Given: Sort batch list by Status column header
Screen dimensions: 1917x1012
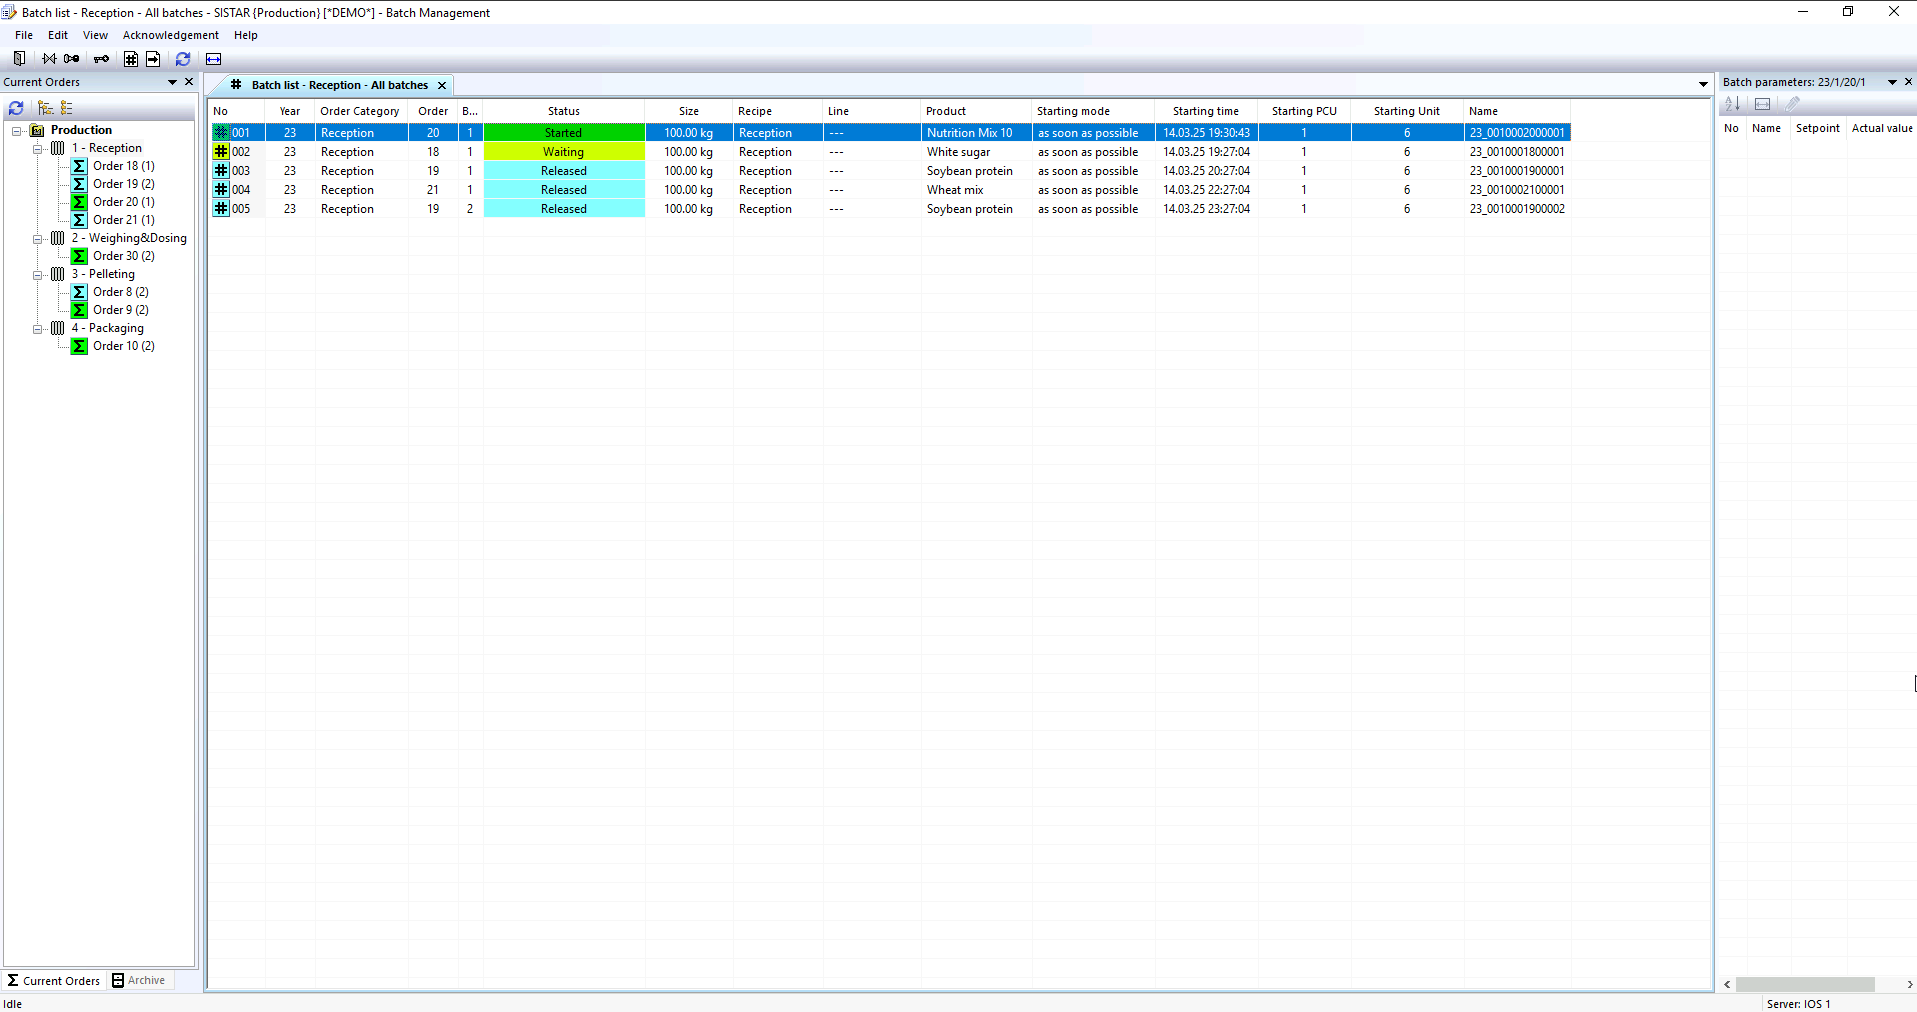Looking at the screenshot, I should click(563, 111).
